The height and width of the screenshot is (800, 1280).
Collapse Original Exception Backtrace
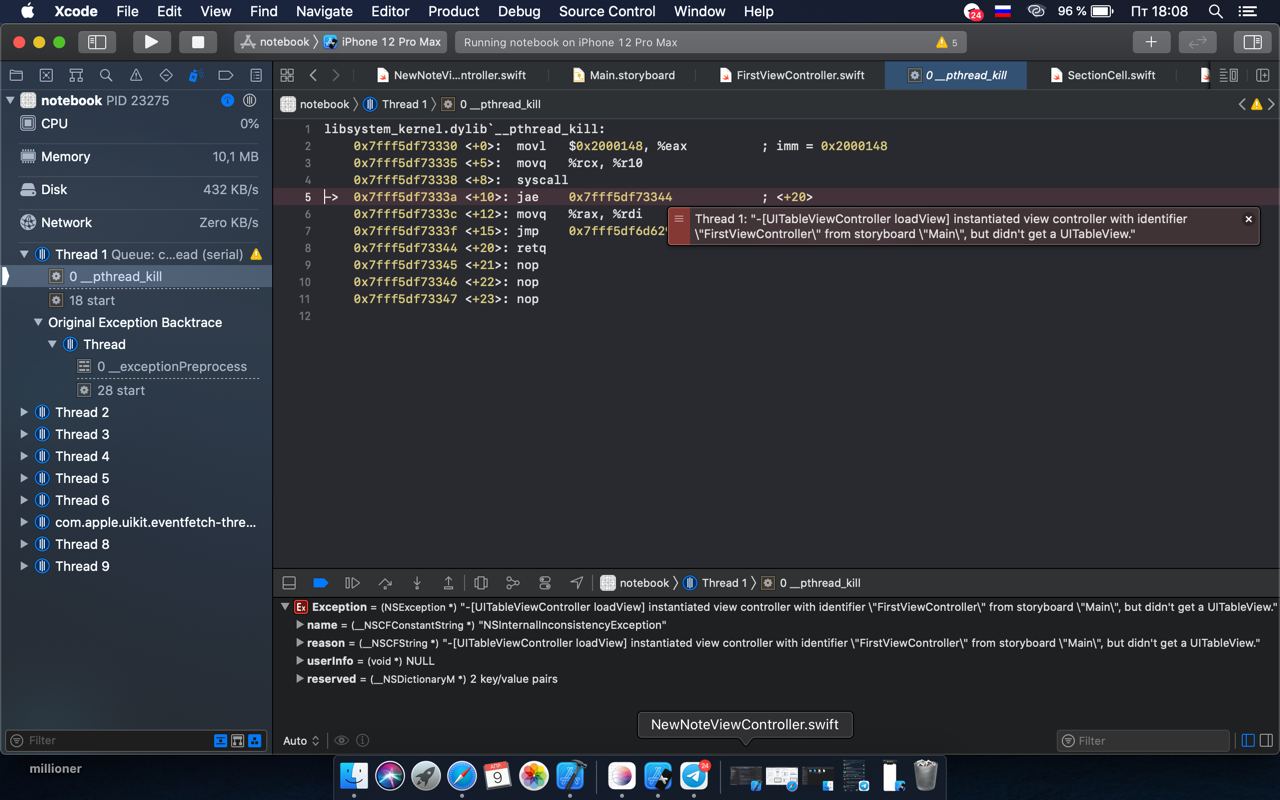(x=38, y=322)
